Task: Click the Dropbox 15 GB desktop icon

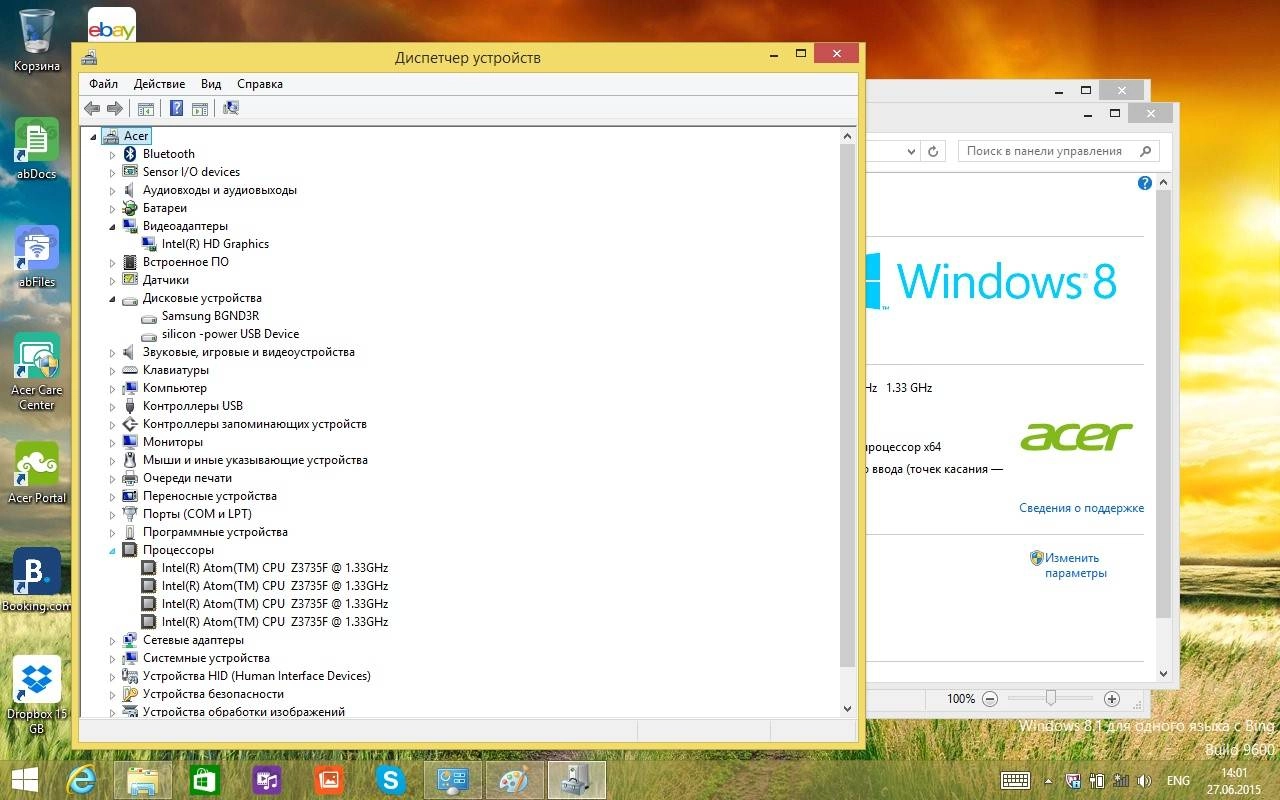Action: tap(37, 696)
